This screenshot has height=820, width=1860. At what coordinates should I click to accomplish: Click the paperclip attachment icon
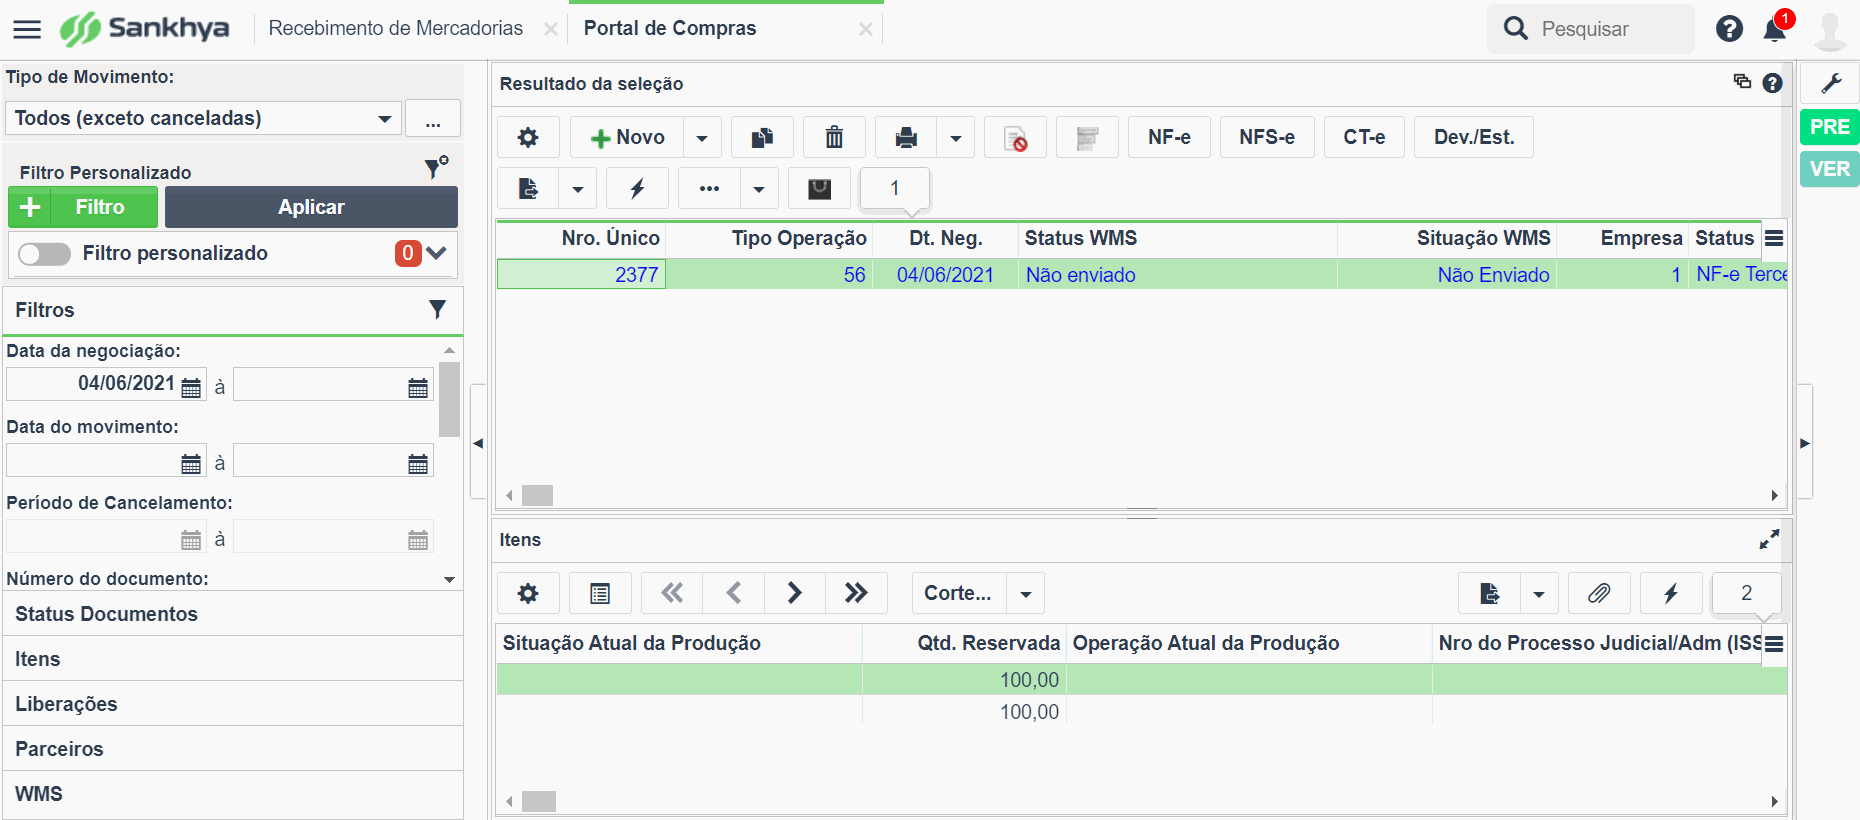click(x=1599, y=593)
